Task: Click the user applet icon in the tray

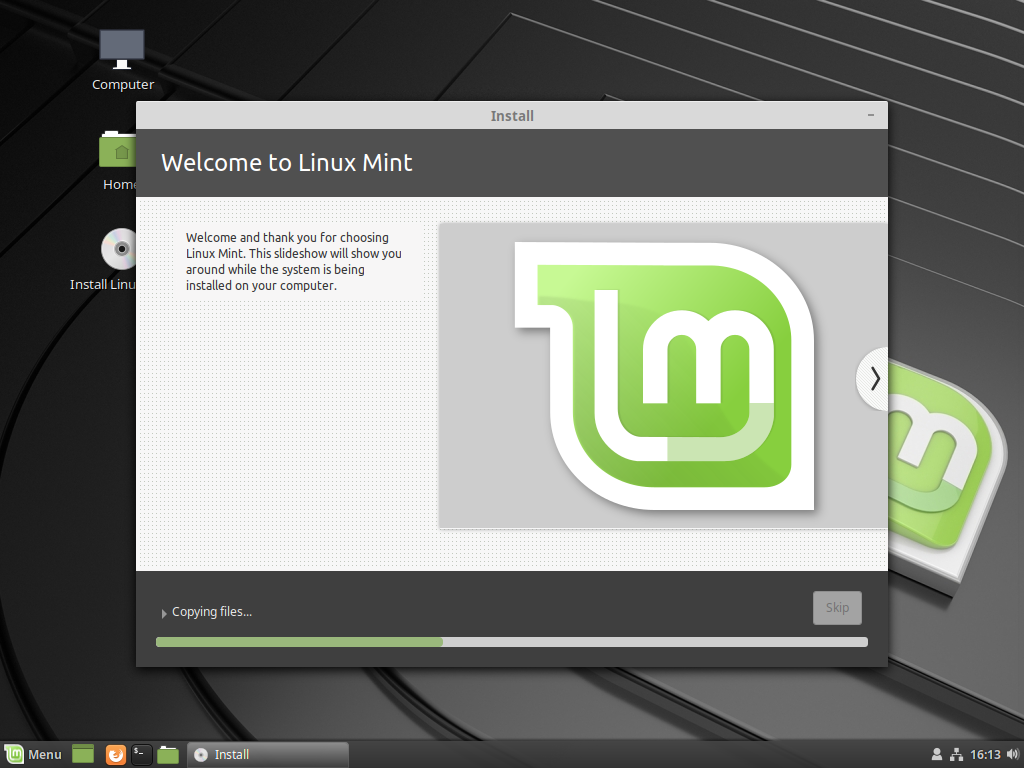Action: pos(937,753)
